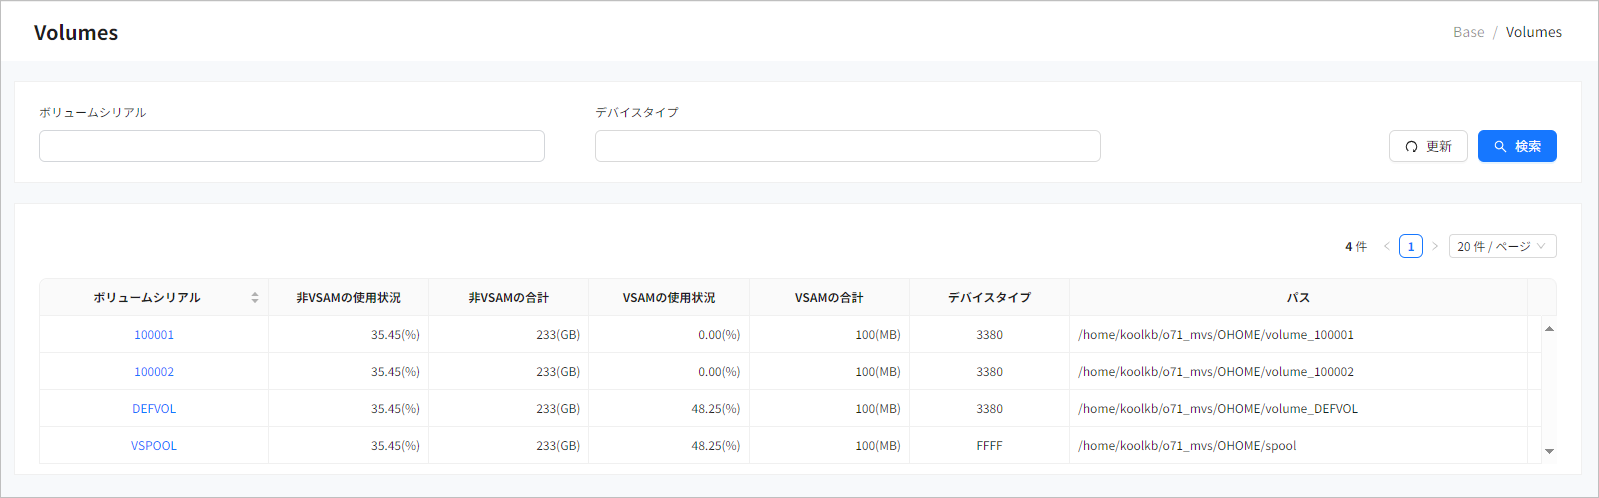Select path /home/koolkb/o71_mvs/OHOME/volume_100001
The height and width of the screenshot is (498, 1599).
click(x=1216, y=335)
